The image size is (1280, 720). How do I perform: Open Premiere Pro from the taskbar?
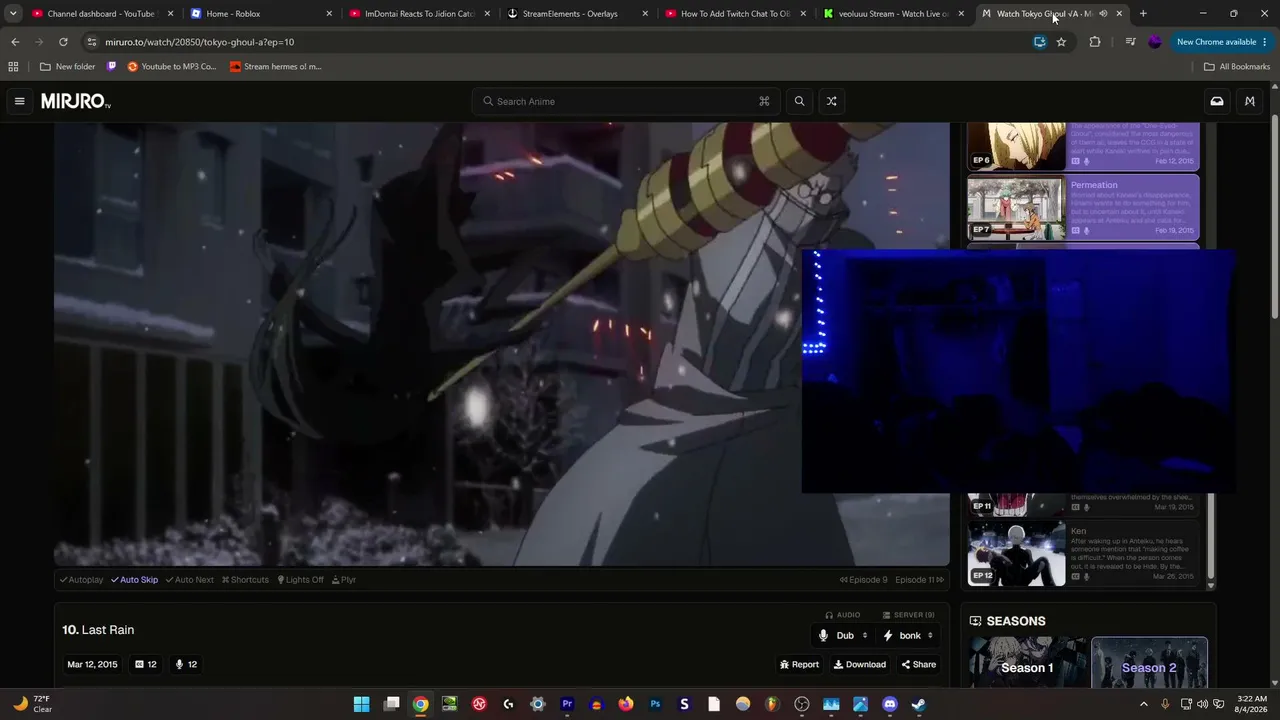567,704
